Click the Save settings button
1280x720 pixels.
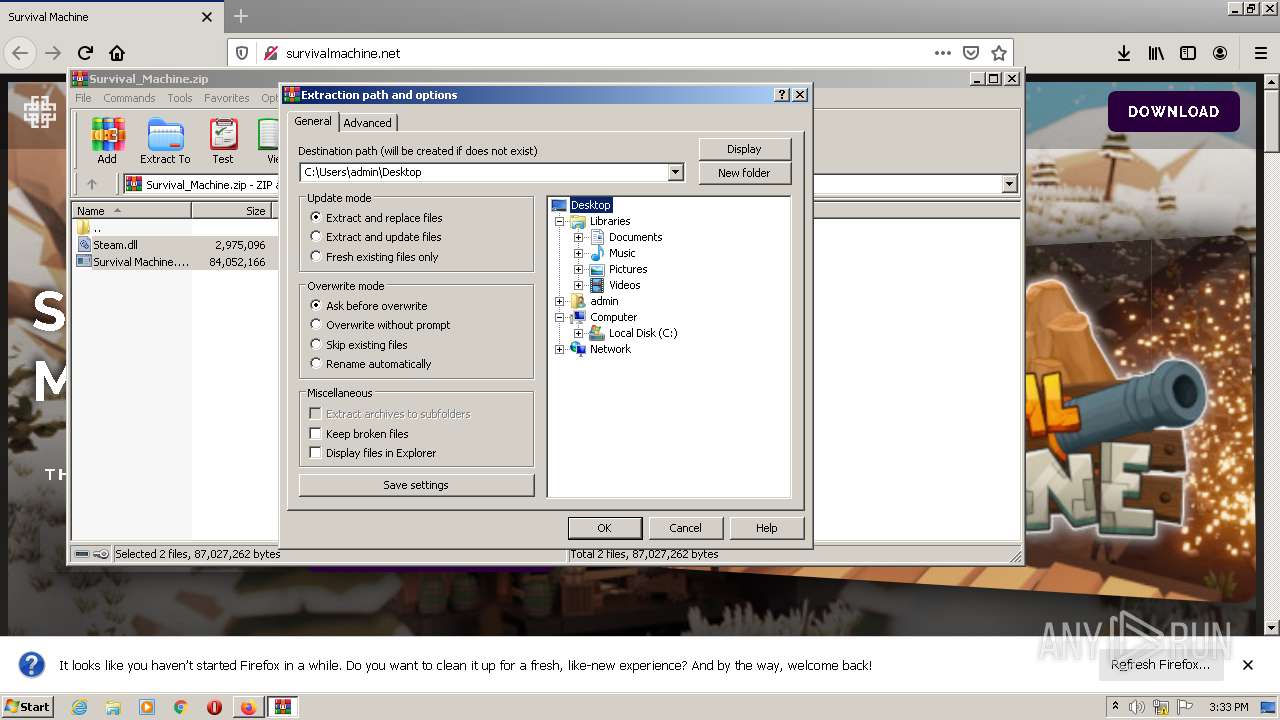pos(416,485)
